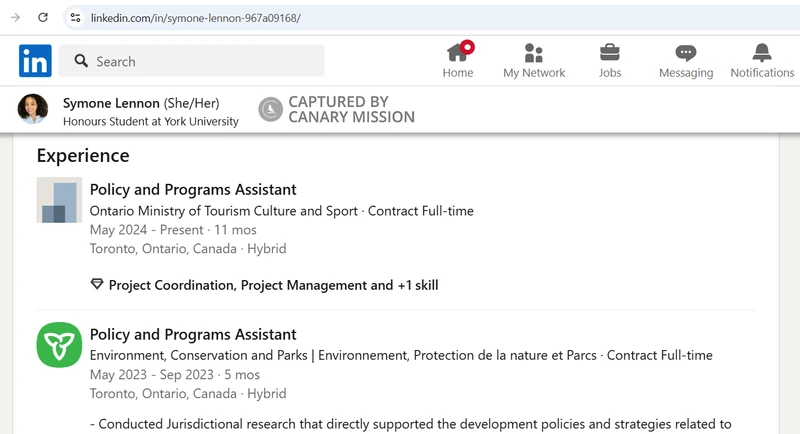Click May 2024 - Present date text
The width and height of the screenshot is (800, 434).
click(146, 230)
